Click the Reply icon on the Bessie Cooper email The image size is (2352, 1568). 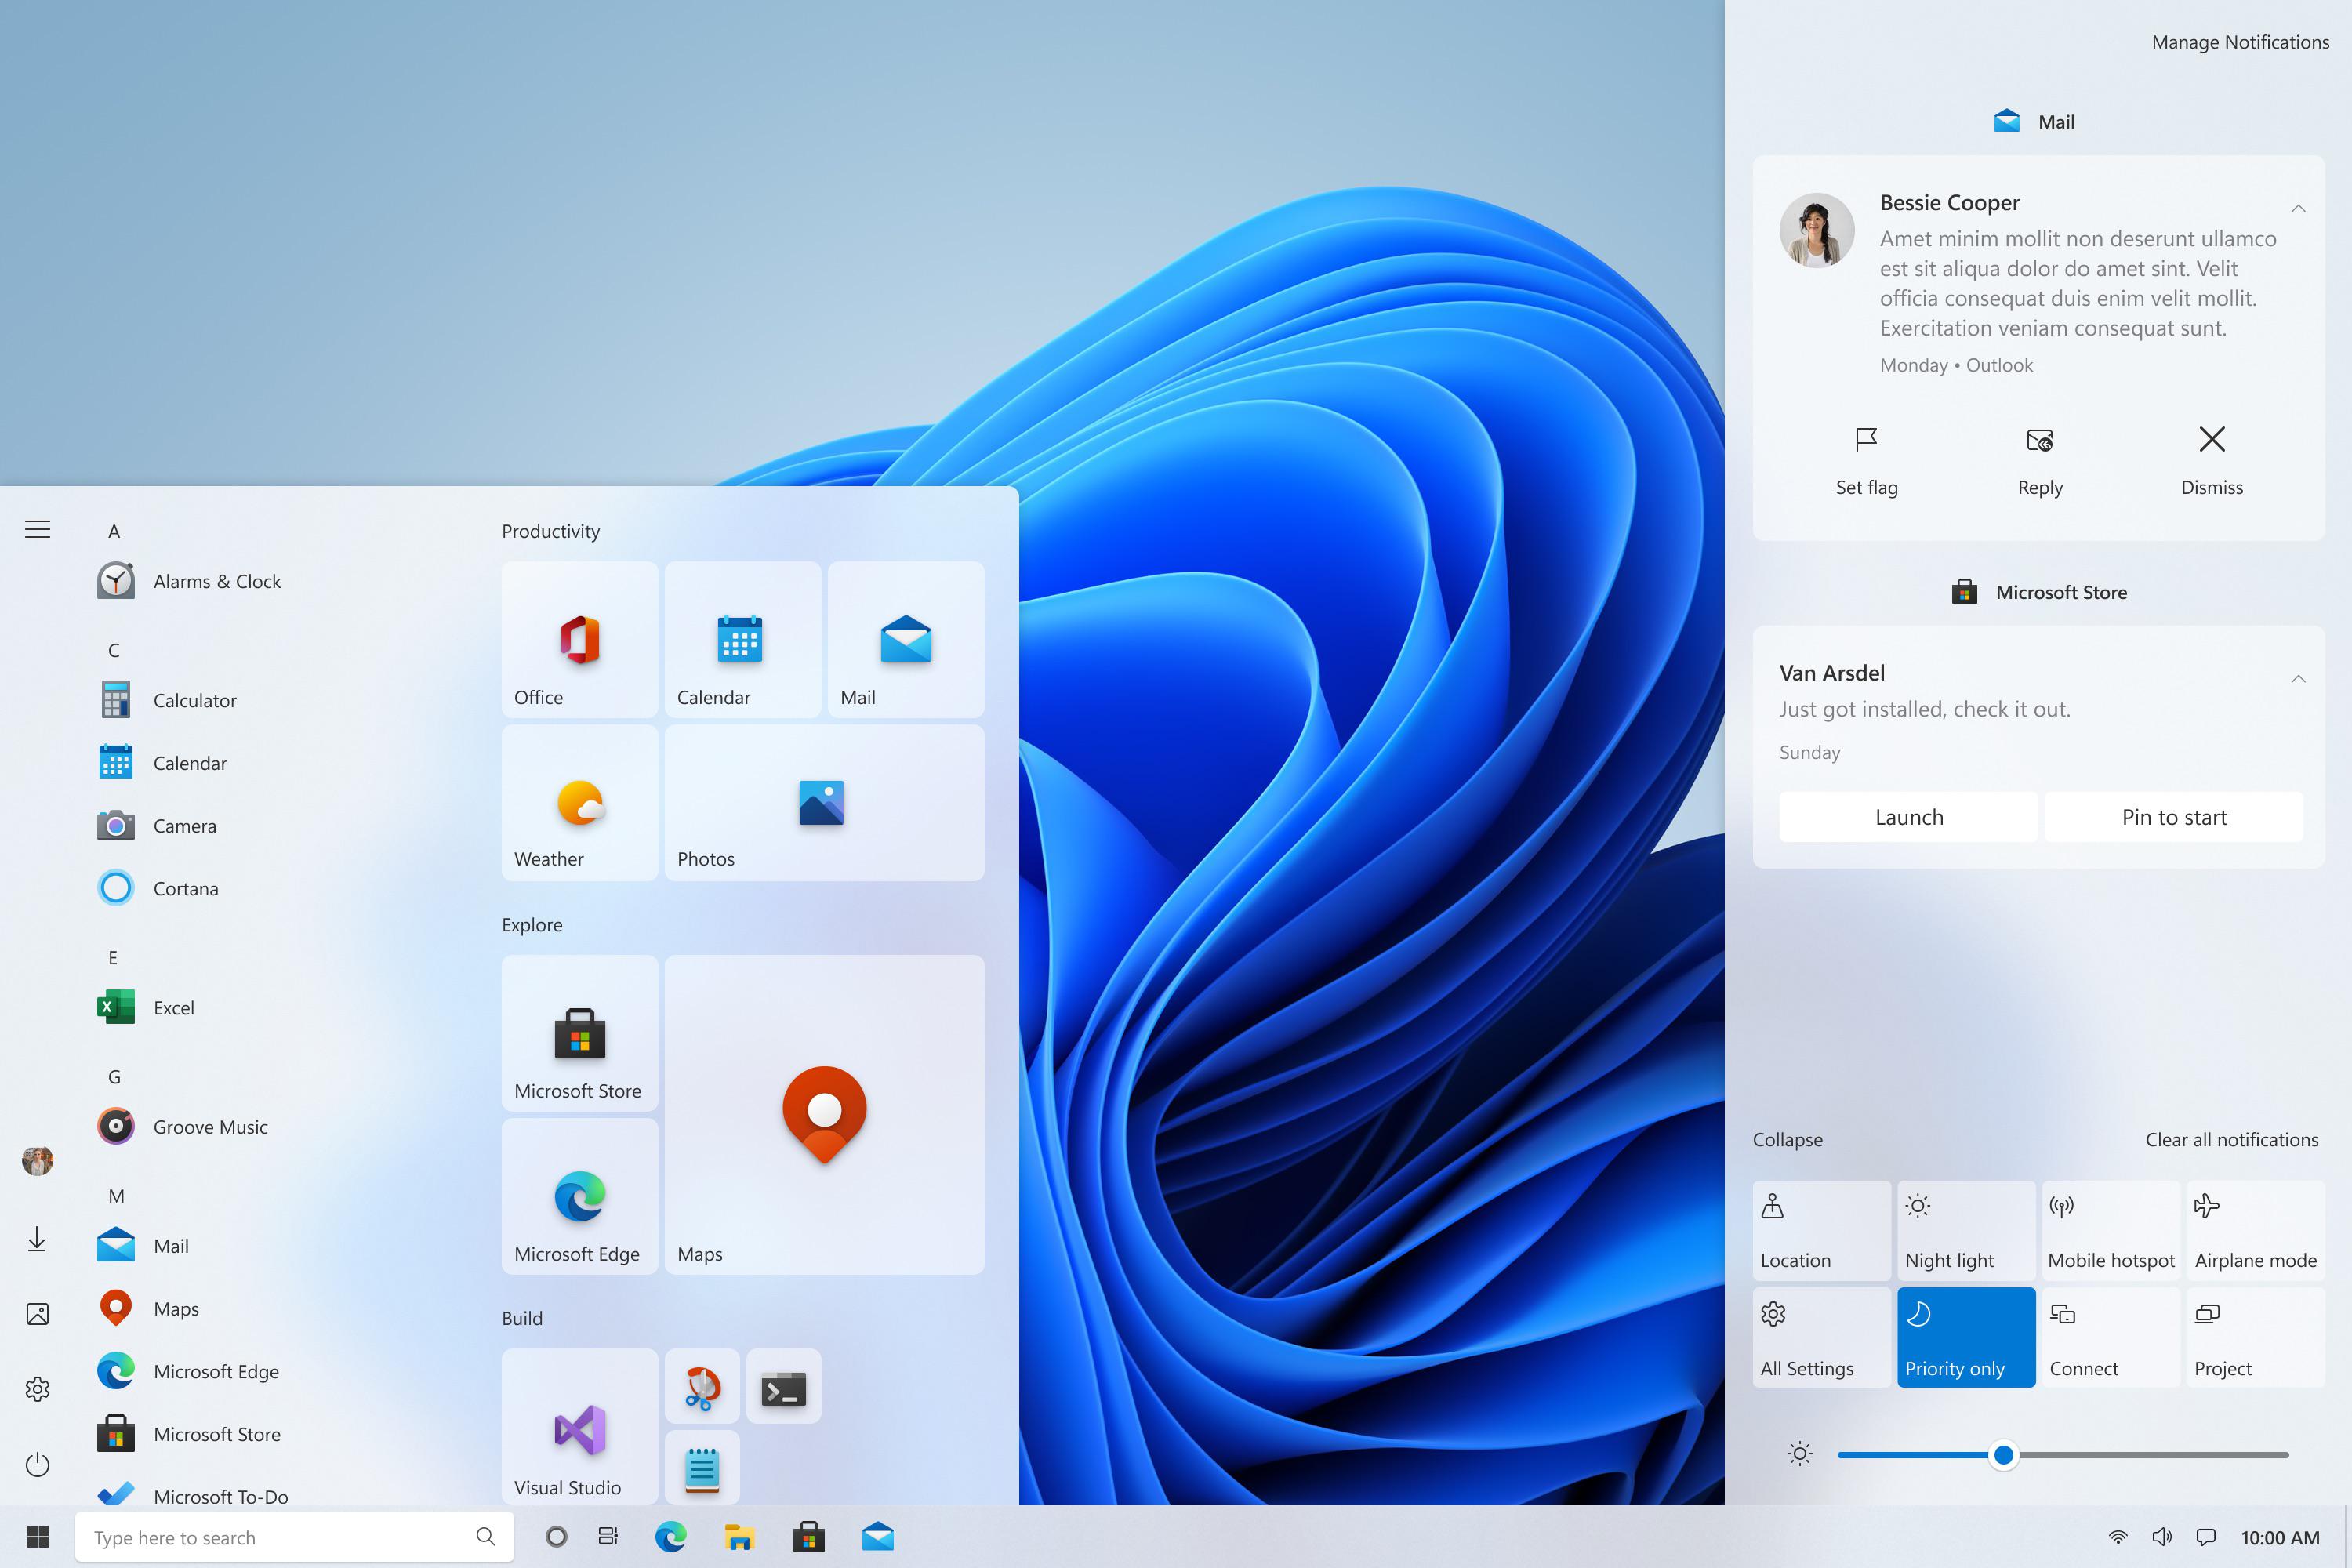pos(2039,441)
